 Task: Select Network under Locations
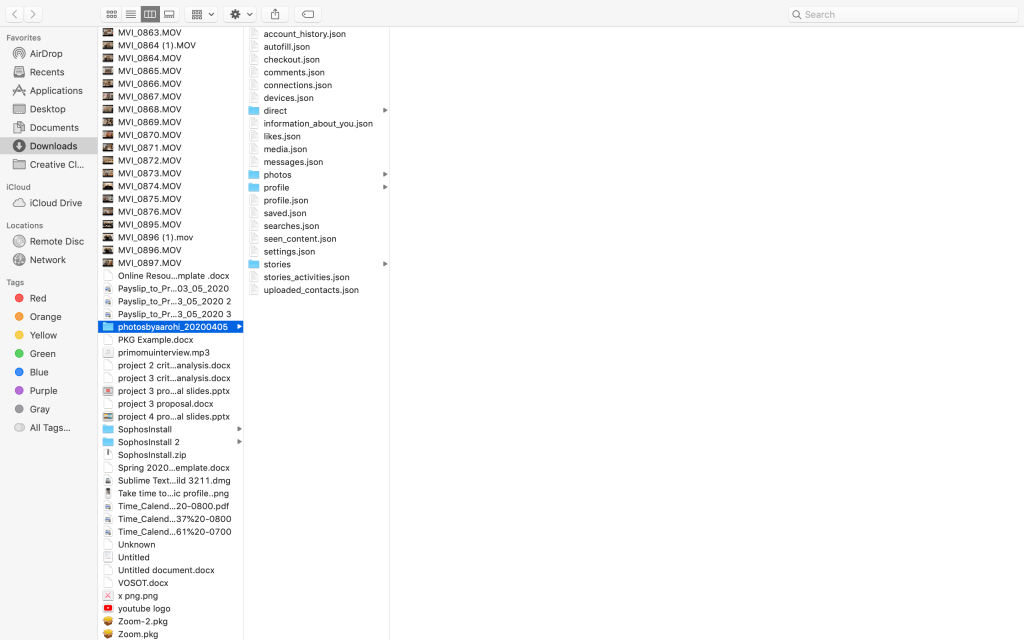point(47,260)
